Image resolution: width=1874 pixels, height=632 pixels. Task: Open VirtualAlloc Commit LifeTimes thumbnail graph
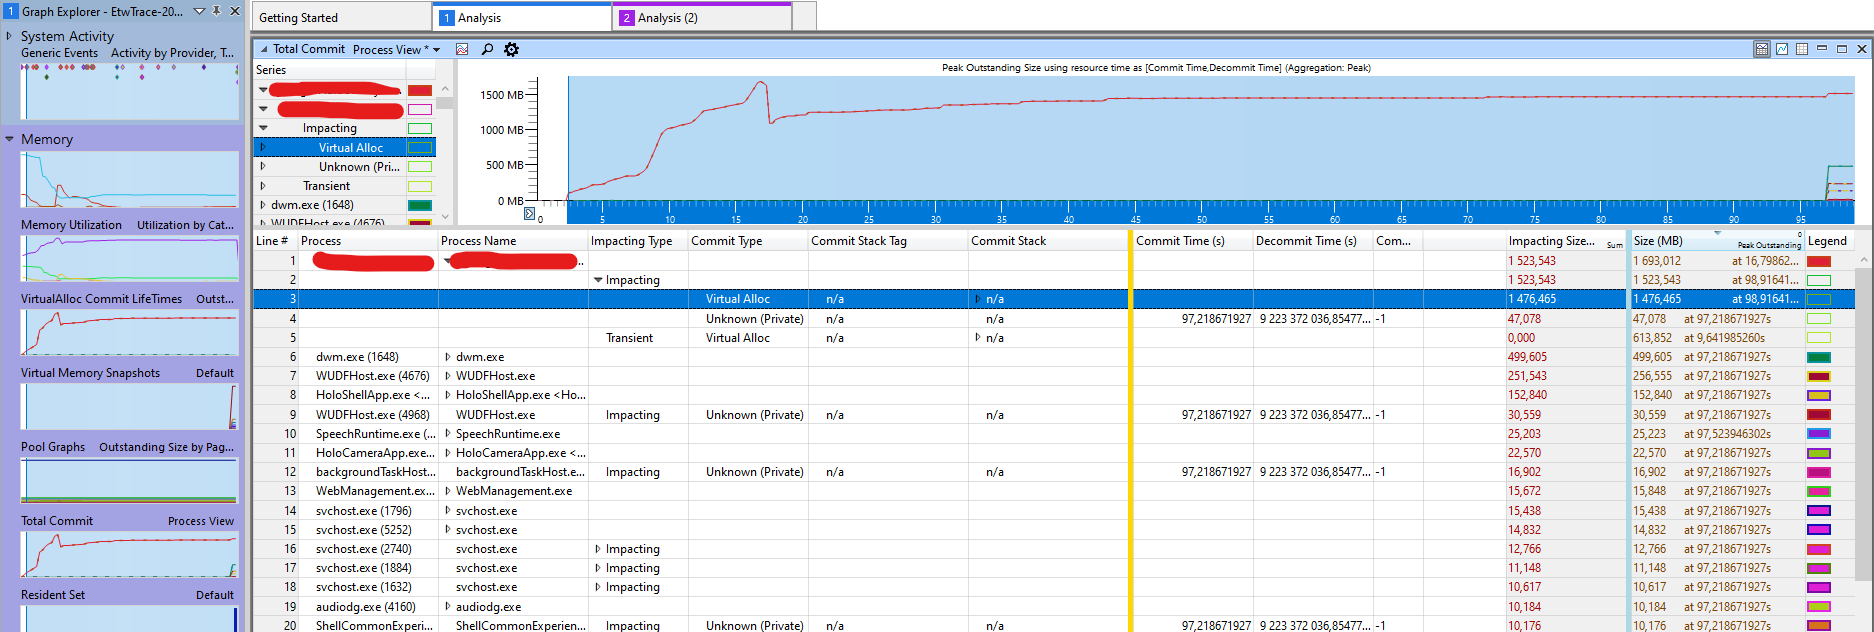130,333
